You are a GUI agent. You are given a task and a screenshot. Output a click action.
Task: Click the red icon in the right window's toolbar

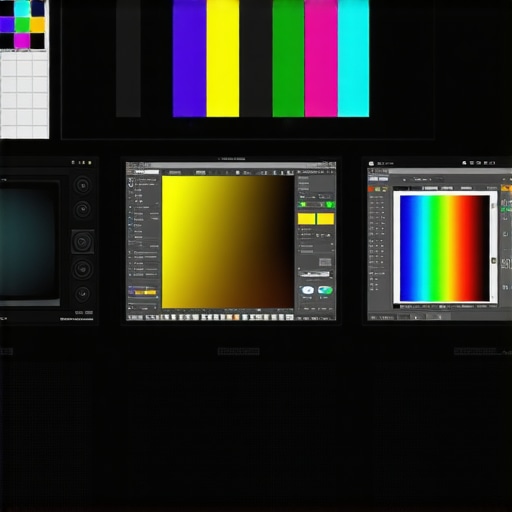(372, 189)
